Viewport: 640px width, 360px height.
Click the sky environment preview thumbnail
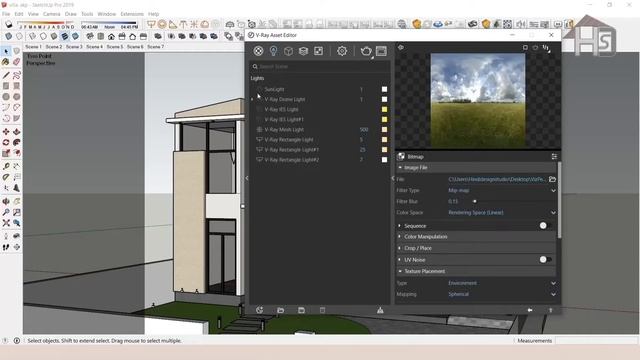pos(478,100)
